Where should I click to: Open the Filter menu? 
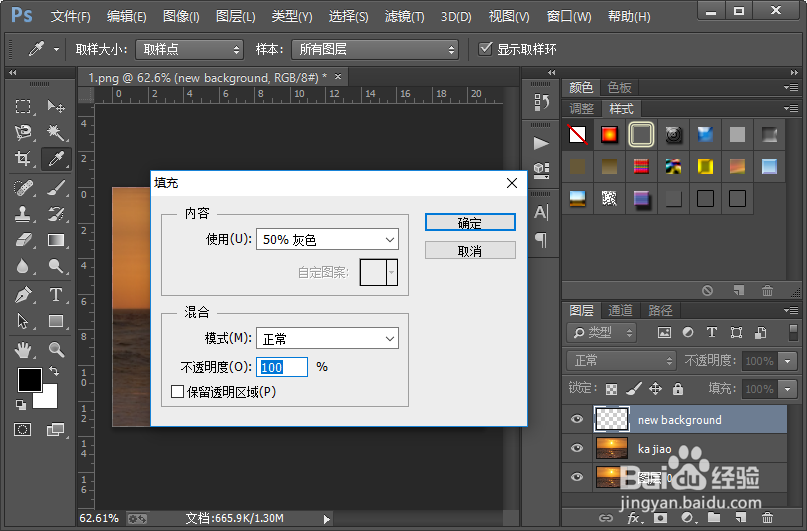coord(405,16)
